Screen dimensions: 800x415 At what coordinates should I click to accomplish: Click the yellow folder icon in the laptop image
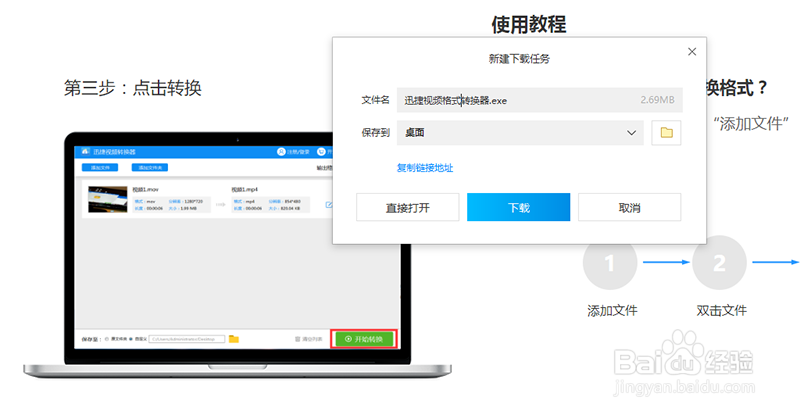click(234, 339)
